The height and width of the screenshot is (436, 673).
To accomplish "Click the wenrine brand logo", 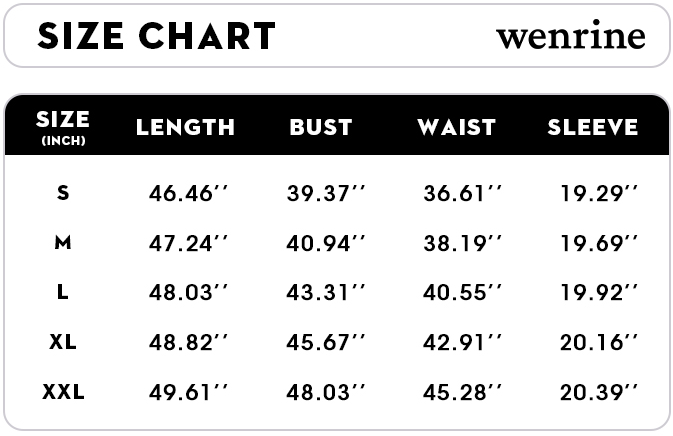I will point(570,37).
